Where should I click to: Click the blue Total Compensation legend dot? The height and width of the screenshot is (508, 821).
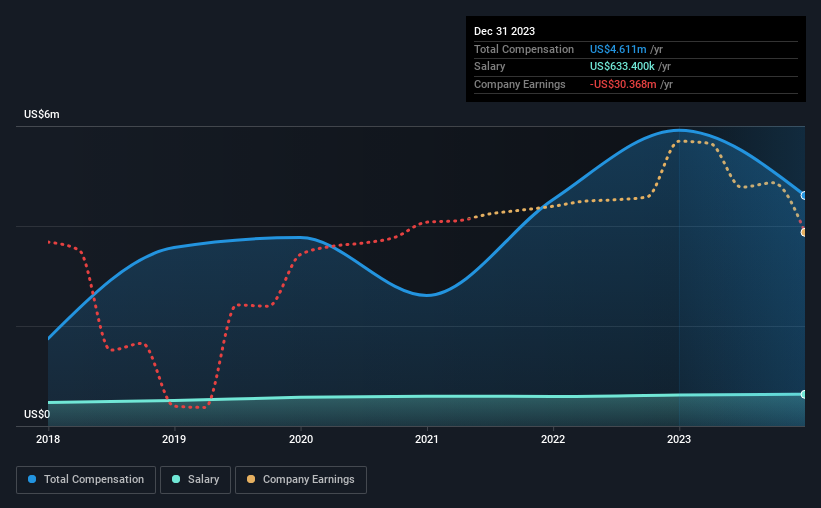[x=32, y=479]
